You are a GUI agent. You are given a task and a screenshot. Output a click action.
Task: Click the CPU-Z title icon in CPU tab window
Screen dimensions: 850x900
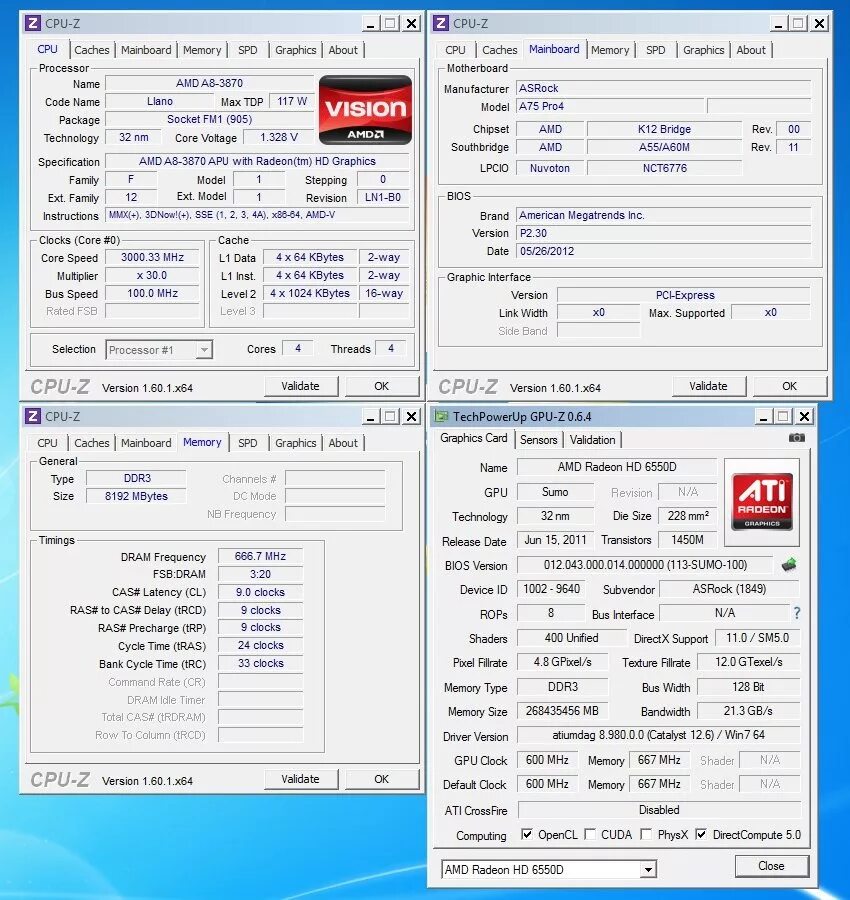[x=33, y=24]
